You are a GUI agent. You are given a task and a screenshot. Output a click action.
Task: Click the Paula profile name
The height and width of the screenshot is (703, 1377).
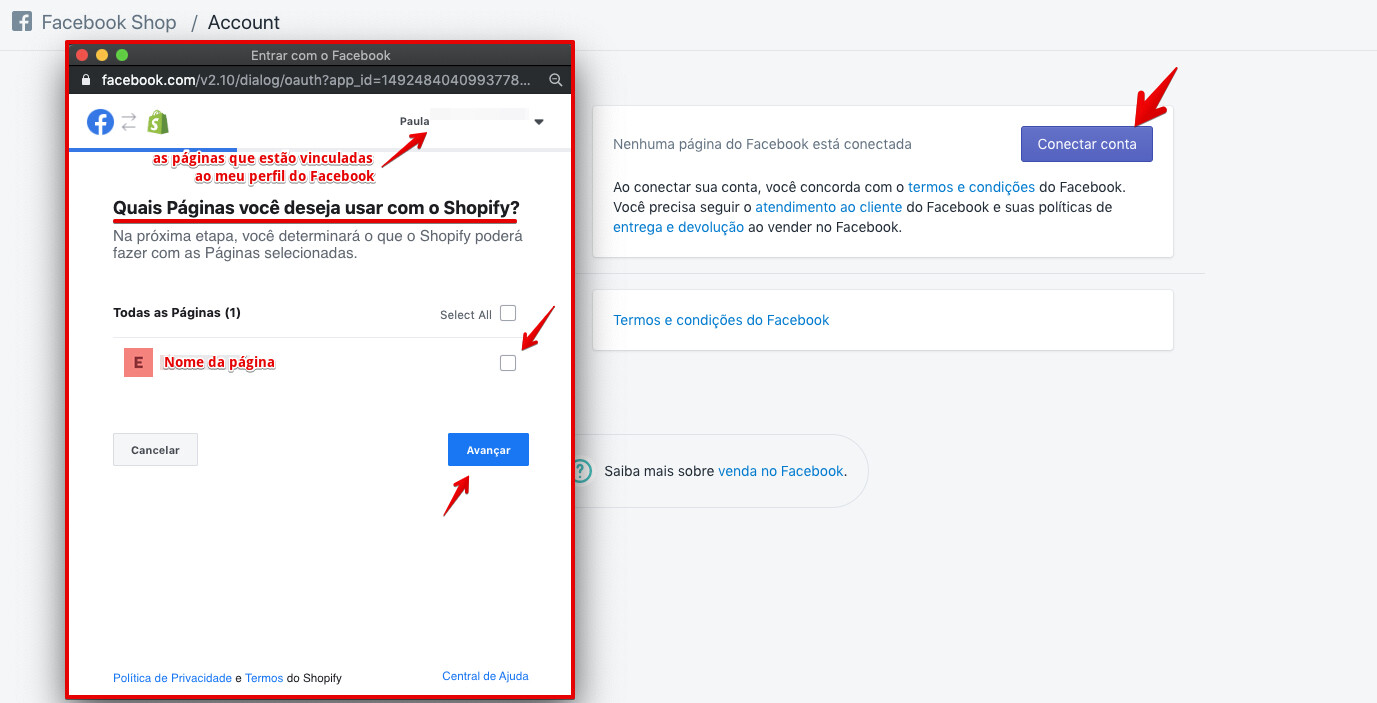[x=414, y=121]
